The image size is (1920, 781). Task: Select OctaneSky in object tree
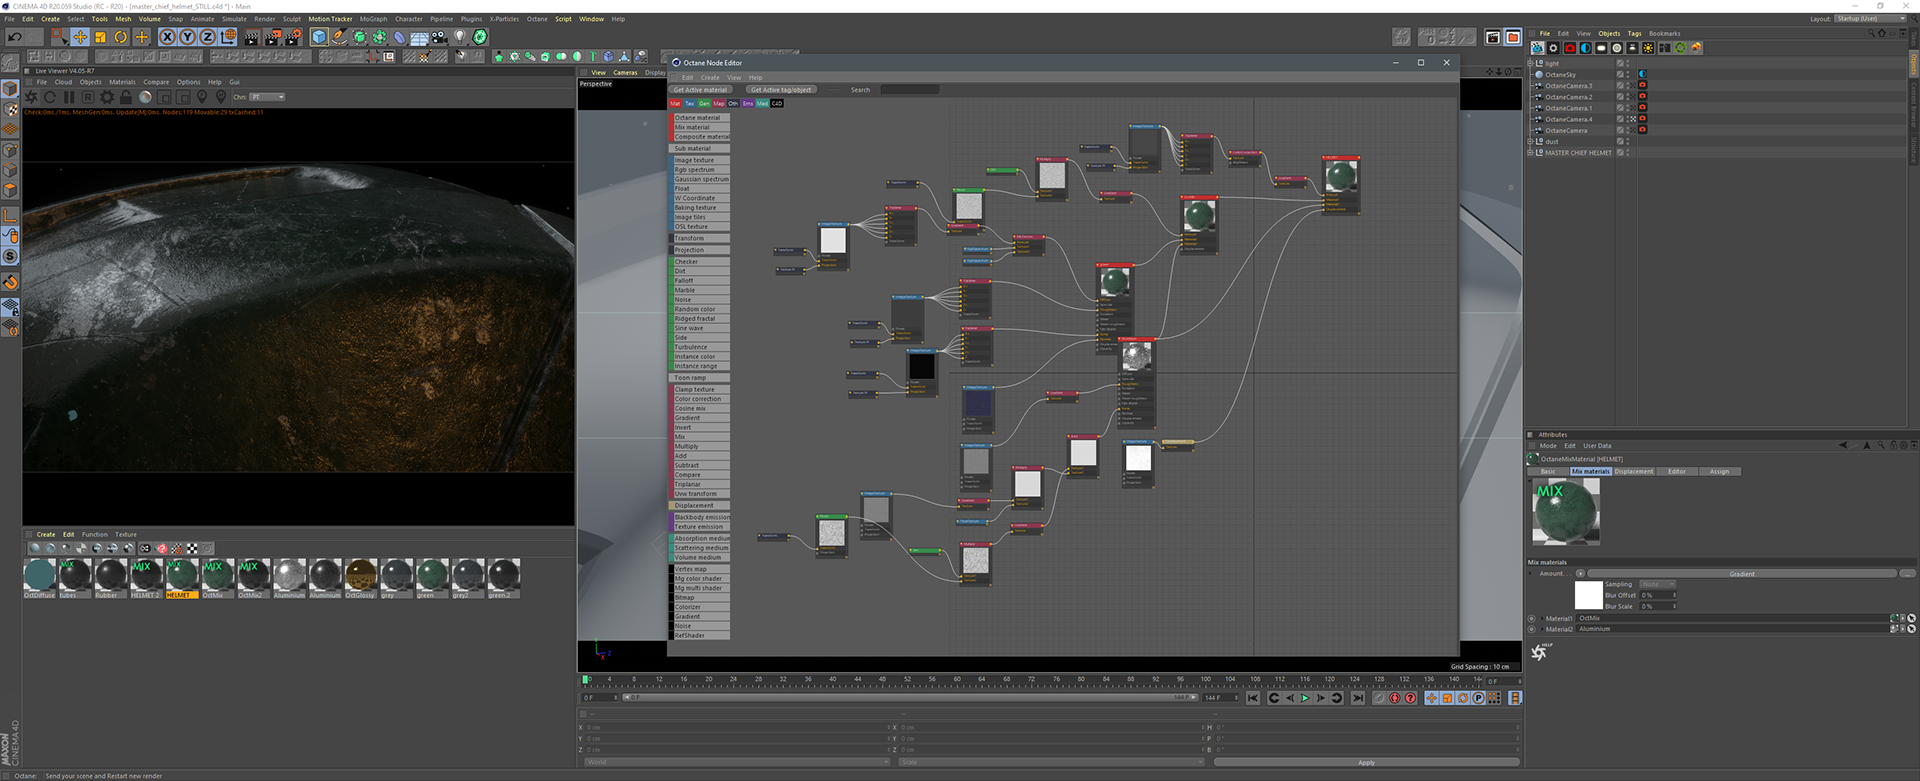coord(1560,74)
